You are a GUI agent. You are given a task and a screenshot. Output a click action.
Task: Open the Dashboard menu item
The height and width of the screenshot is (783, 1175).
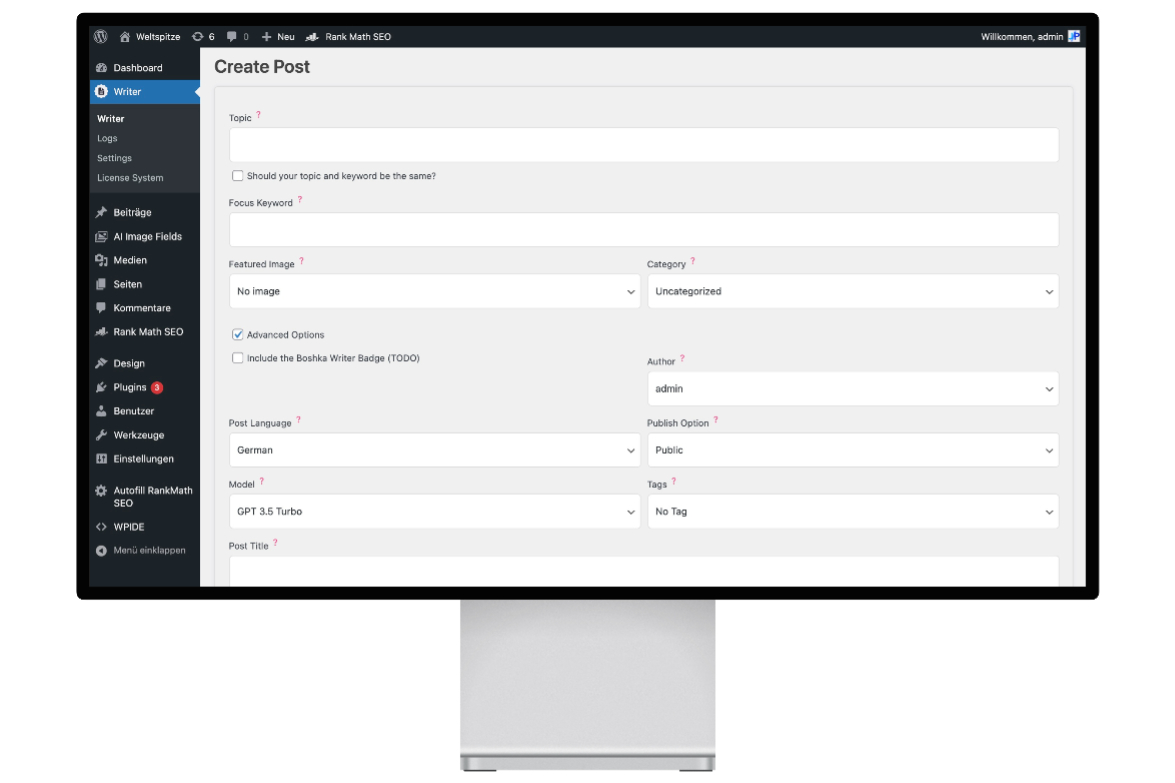point(137,68)
